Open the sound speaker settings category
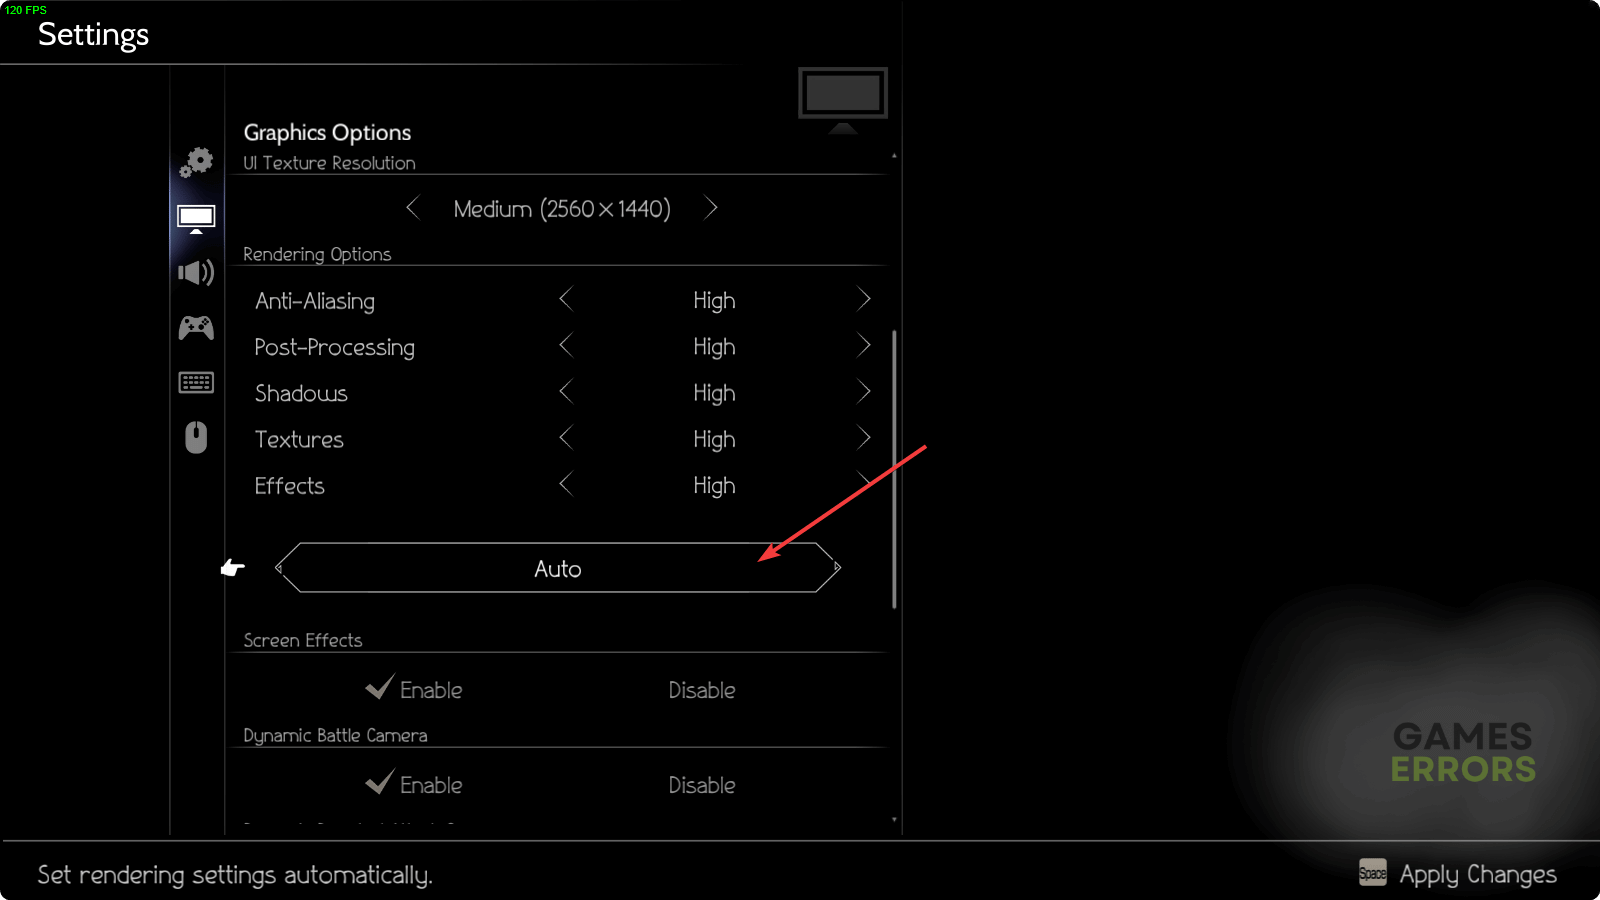 pyautogui.click(x=196, y=272)
